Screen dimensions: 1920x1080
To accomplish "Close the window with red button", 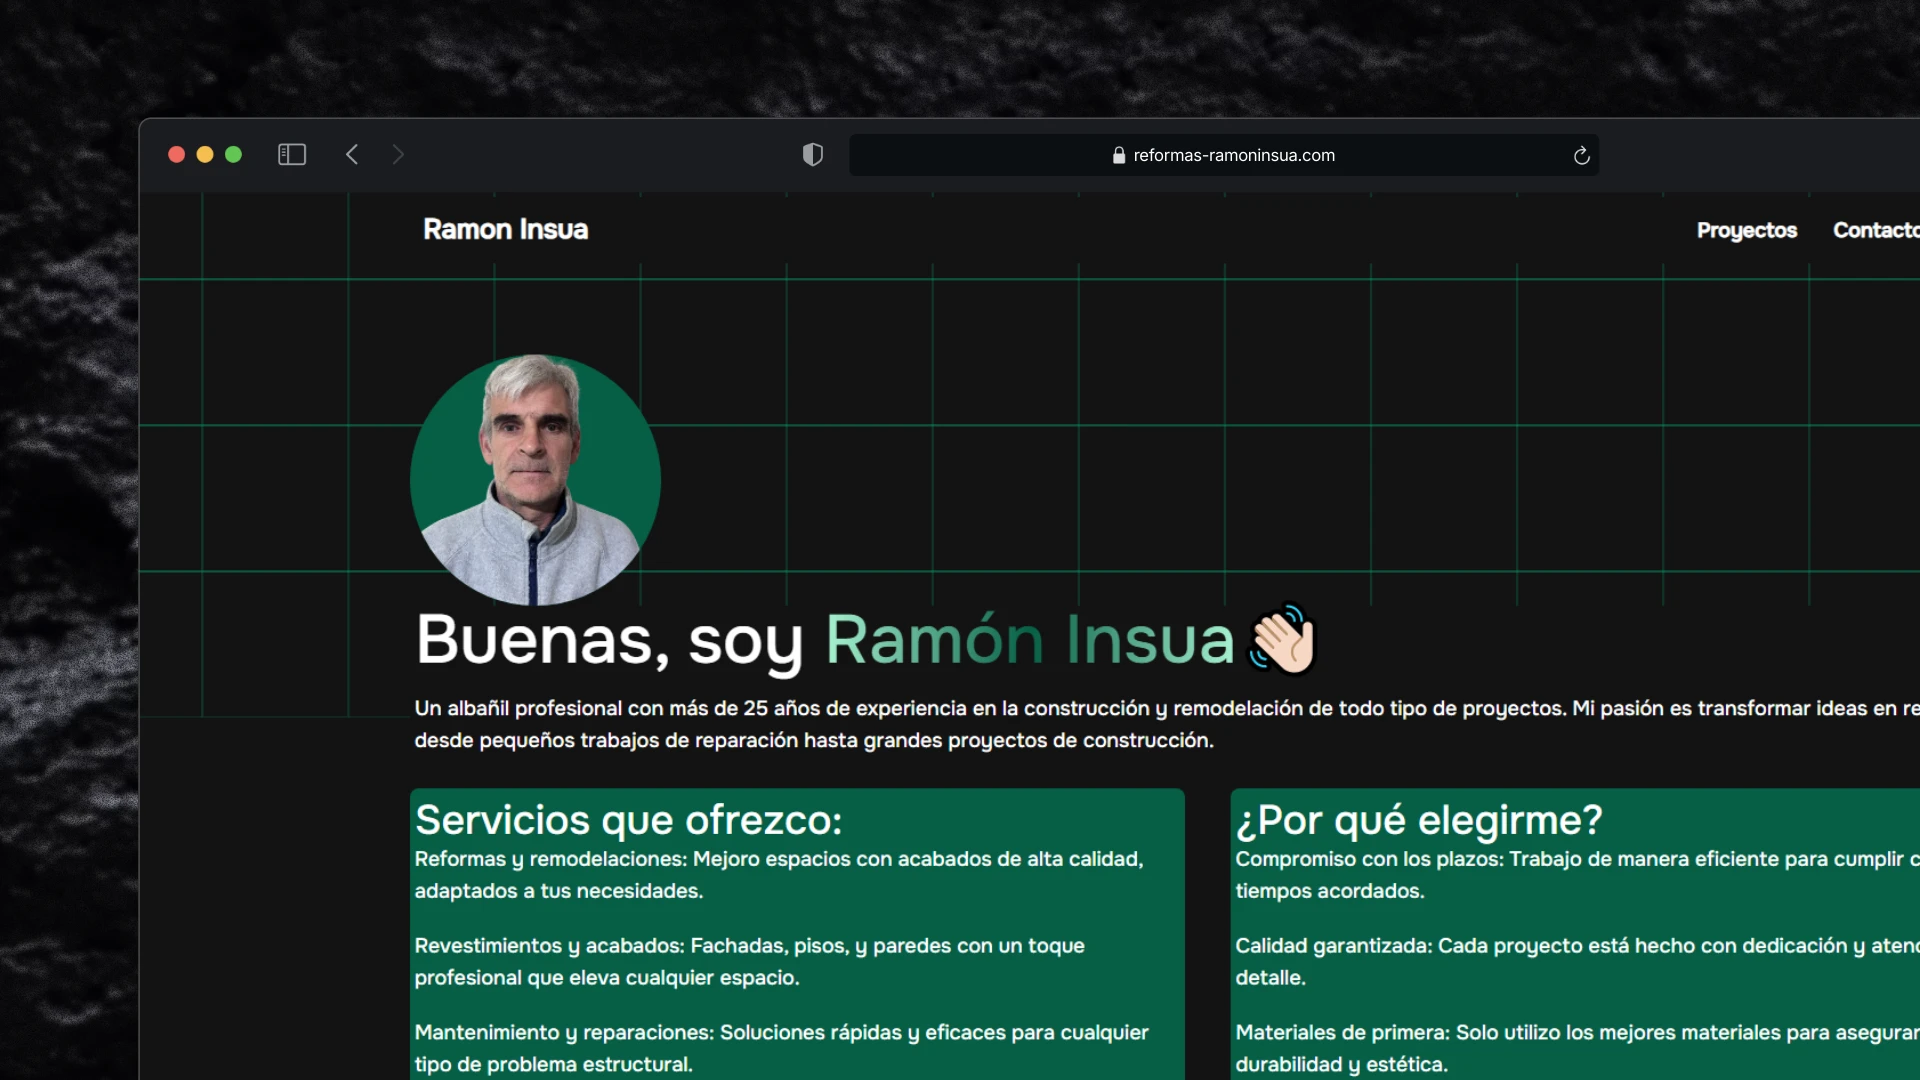I will point(176,154).
